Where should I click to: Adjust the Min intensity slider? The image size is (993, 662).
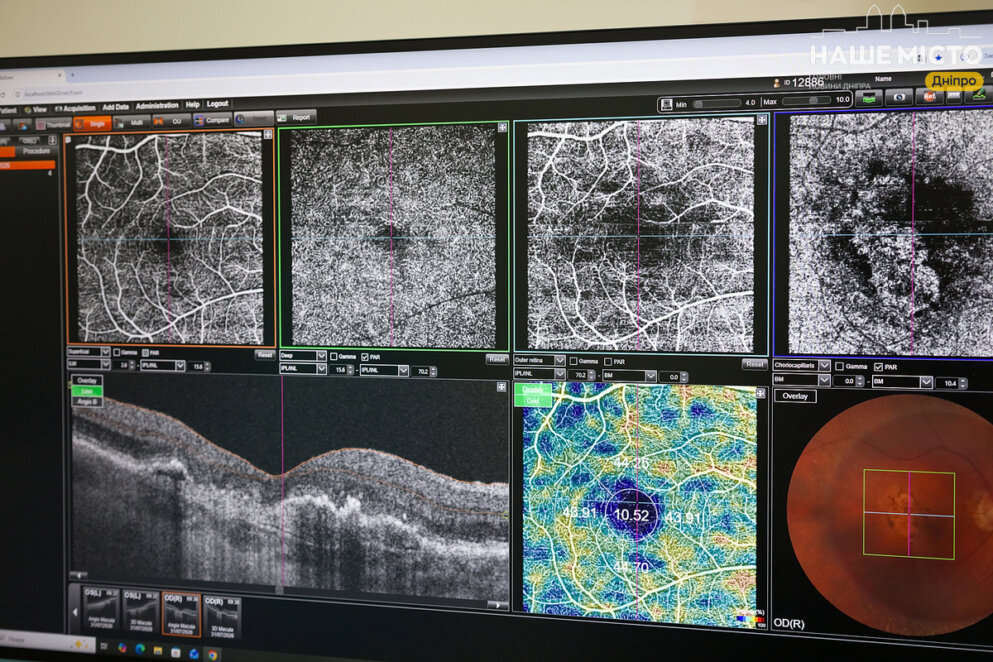click(718, 103)
